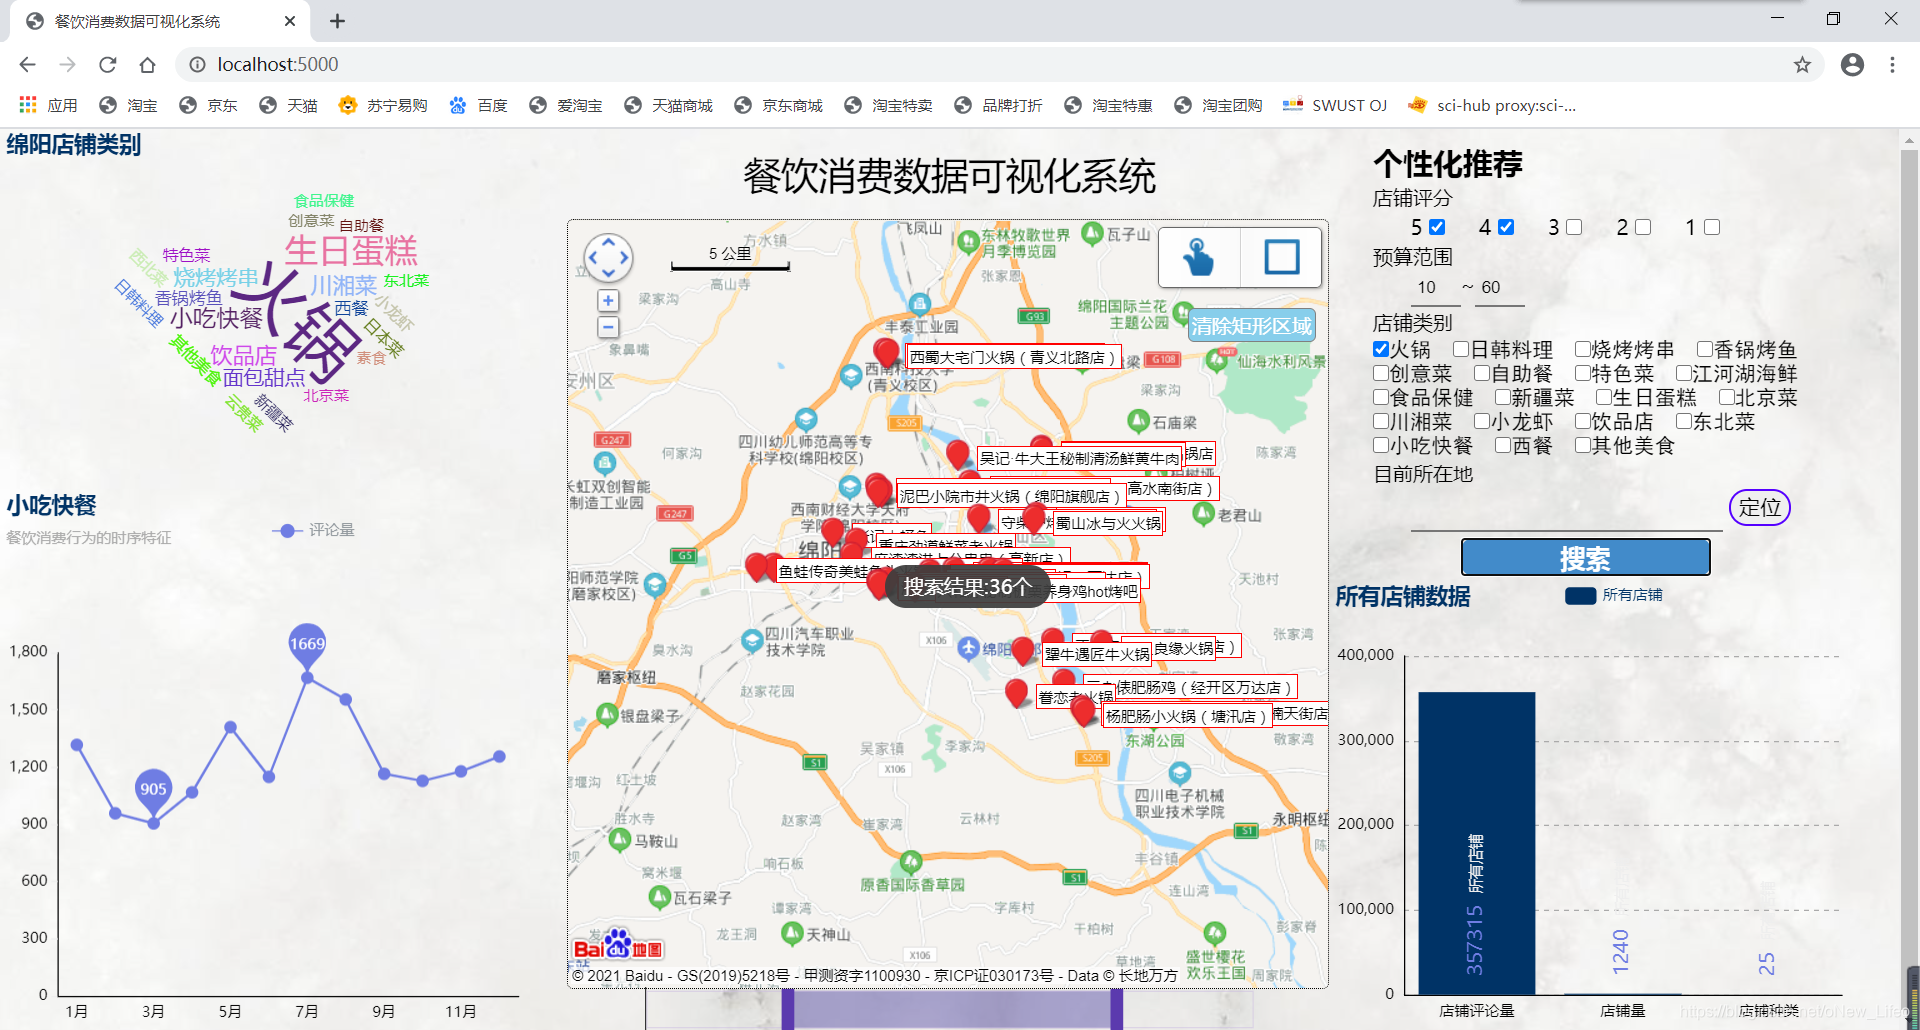Viewport: 1920px width, 1030px height.
Task: Open the Chrome profile menu
Action: pyautogui.click(x=1852, y=64)
